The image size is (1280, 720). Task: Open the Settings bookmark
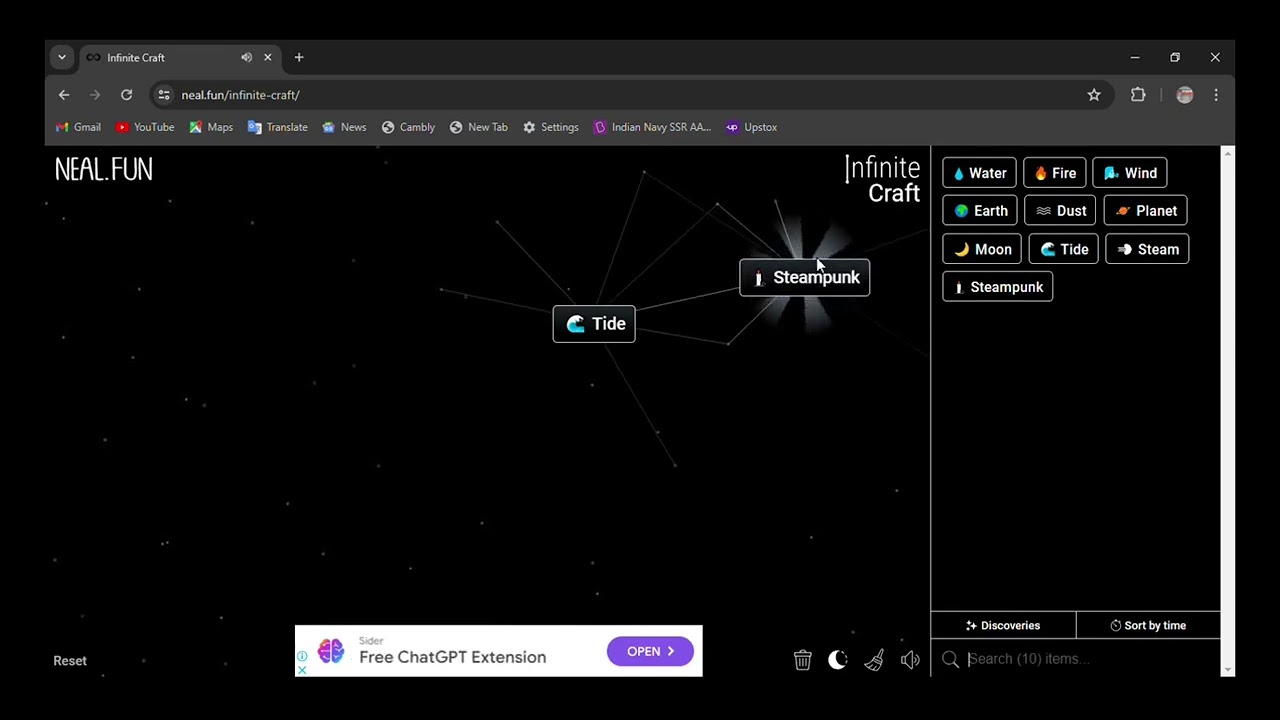coord(550,127)
